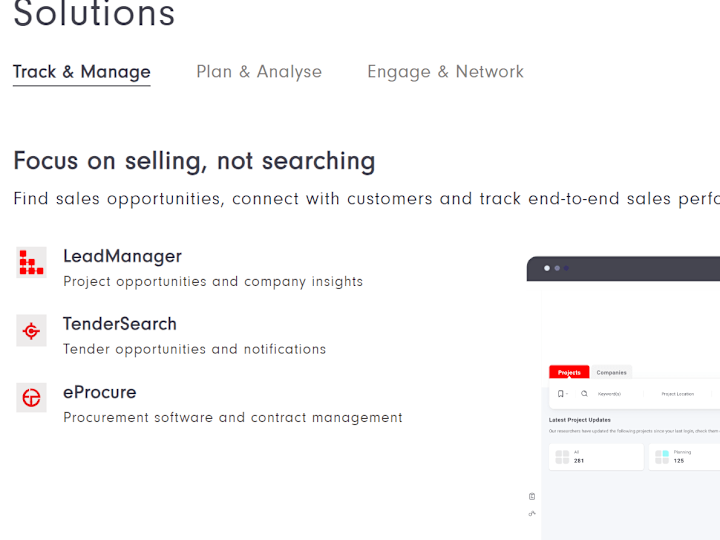Click the red LeadManager blocks icon
This screenshot has width=720, height=540.
(x=31, y=263)
